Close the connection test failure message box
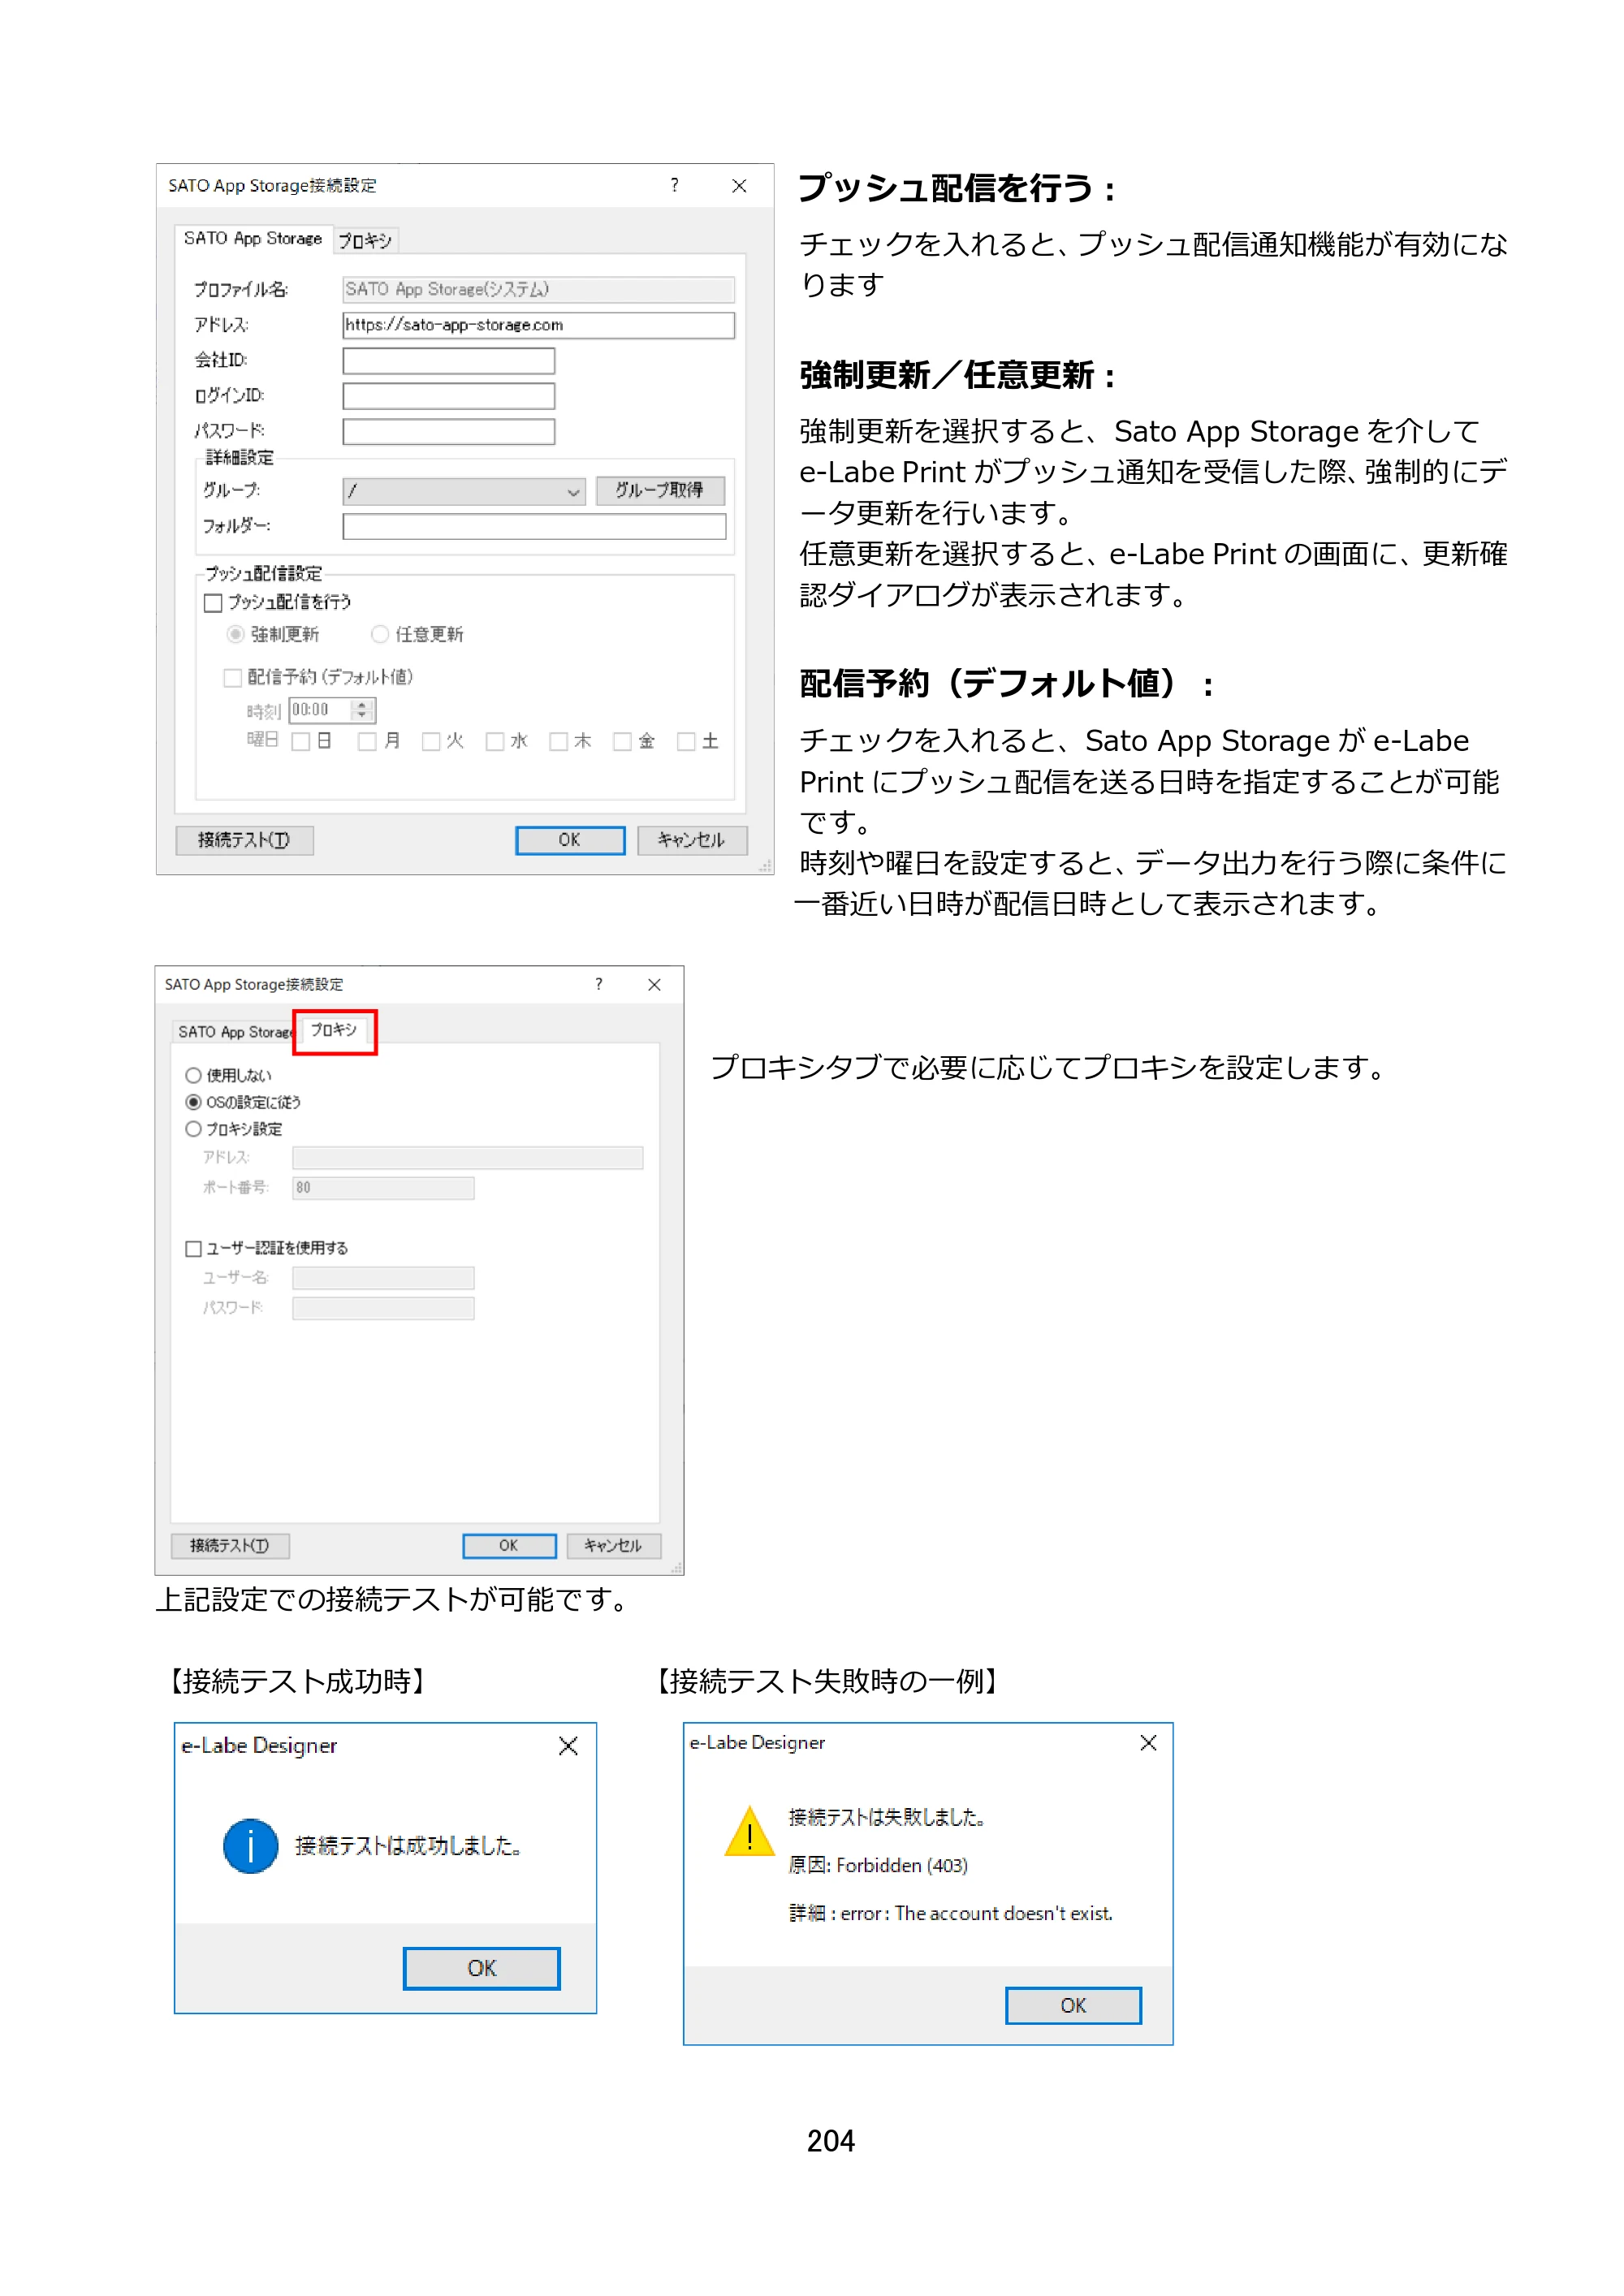The width and height of the screenshot is (1624, 2296). [1148, 1743]
